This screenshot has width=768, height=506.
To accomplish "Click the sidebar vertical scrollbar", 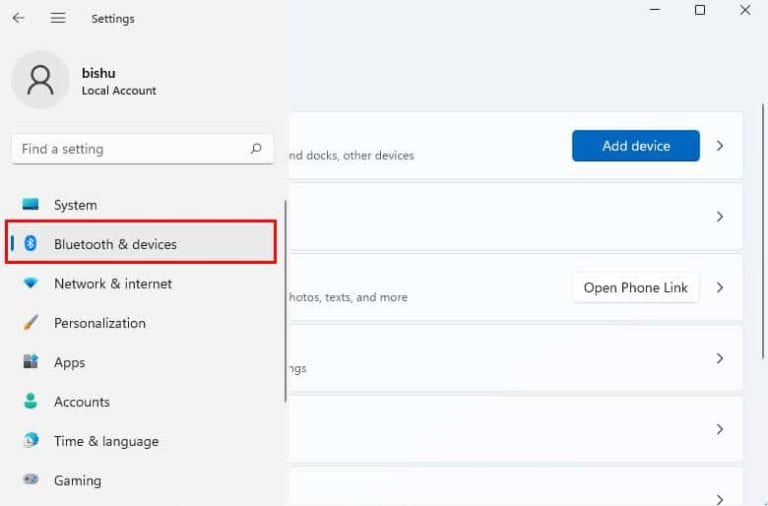I will (x=286, y=300).
